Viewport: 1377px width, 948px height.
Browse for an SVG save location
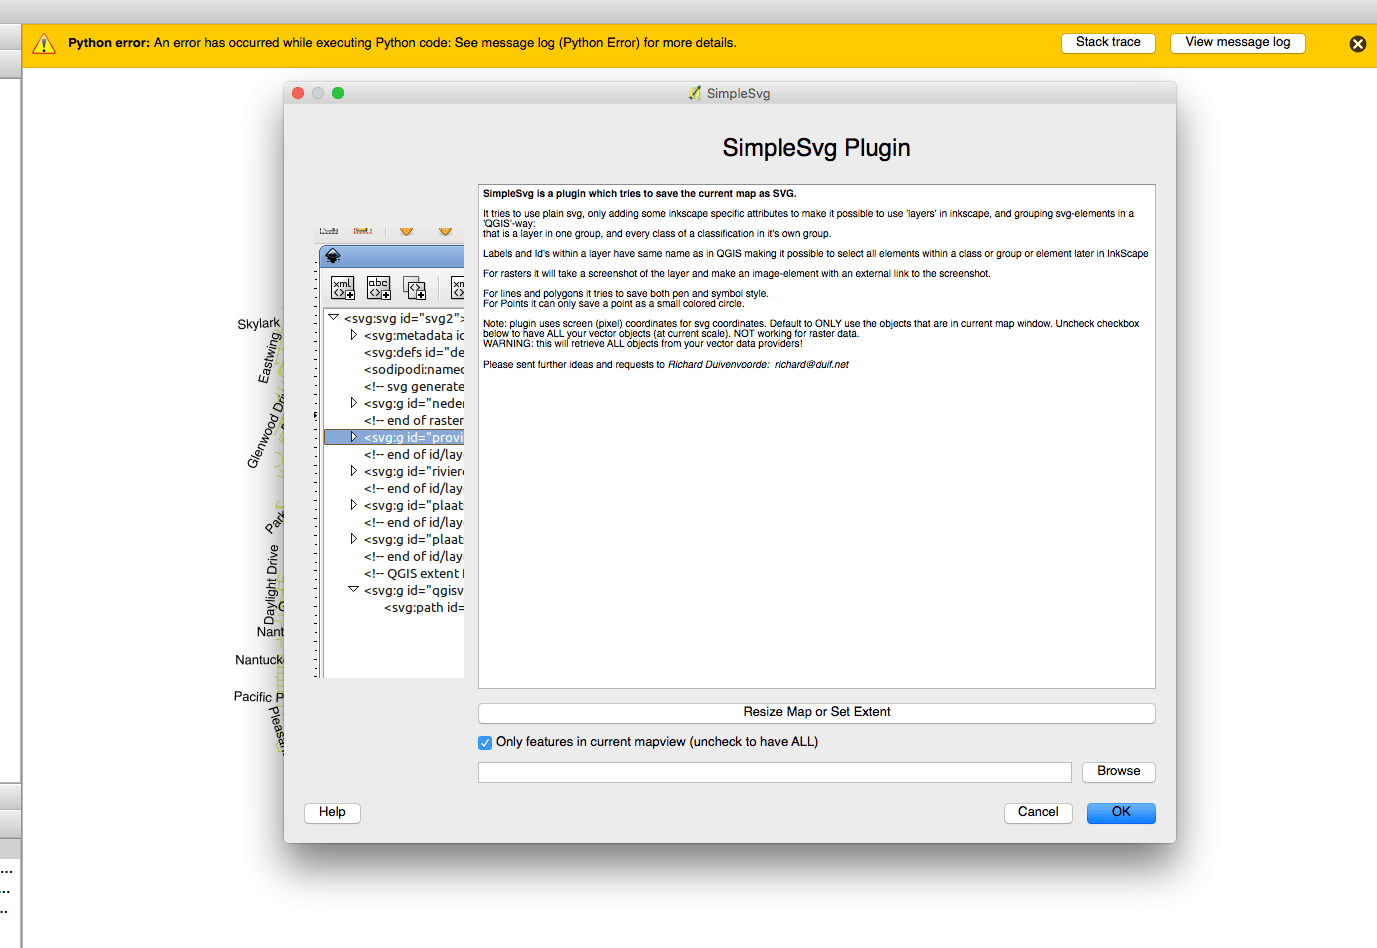pos(1118,772)
